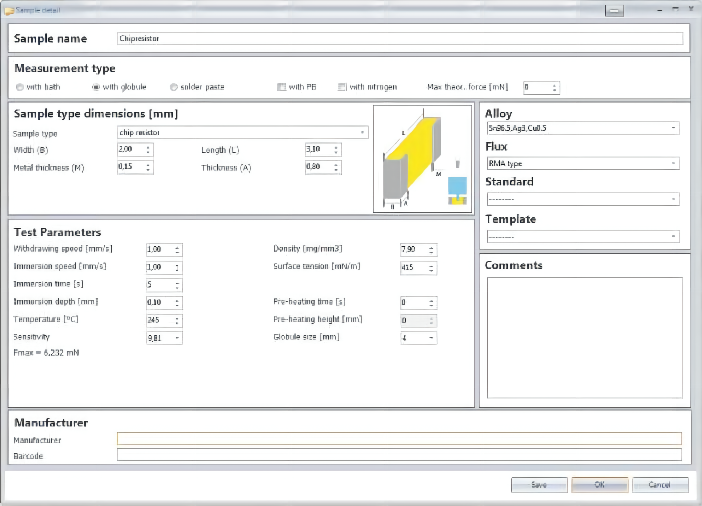Toggle the 'with nitrogen' checkbox
Image resolution: width=702 pixels, height=506 pixels.
[343, 87]
